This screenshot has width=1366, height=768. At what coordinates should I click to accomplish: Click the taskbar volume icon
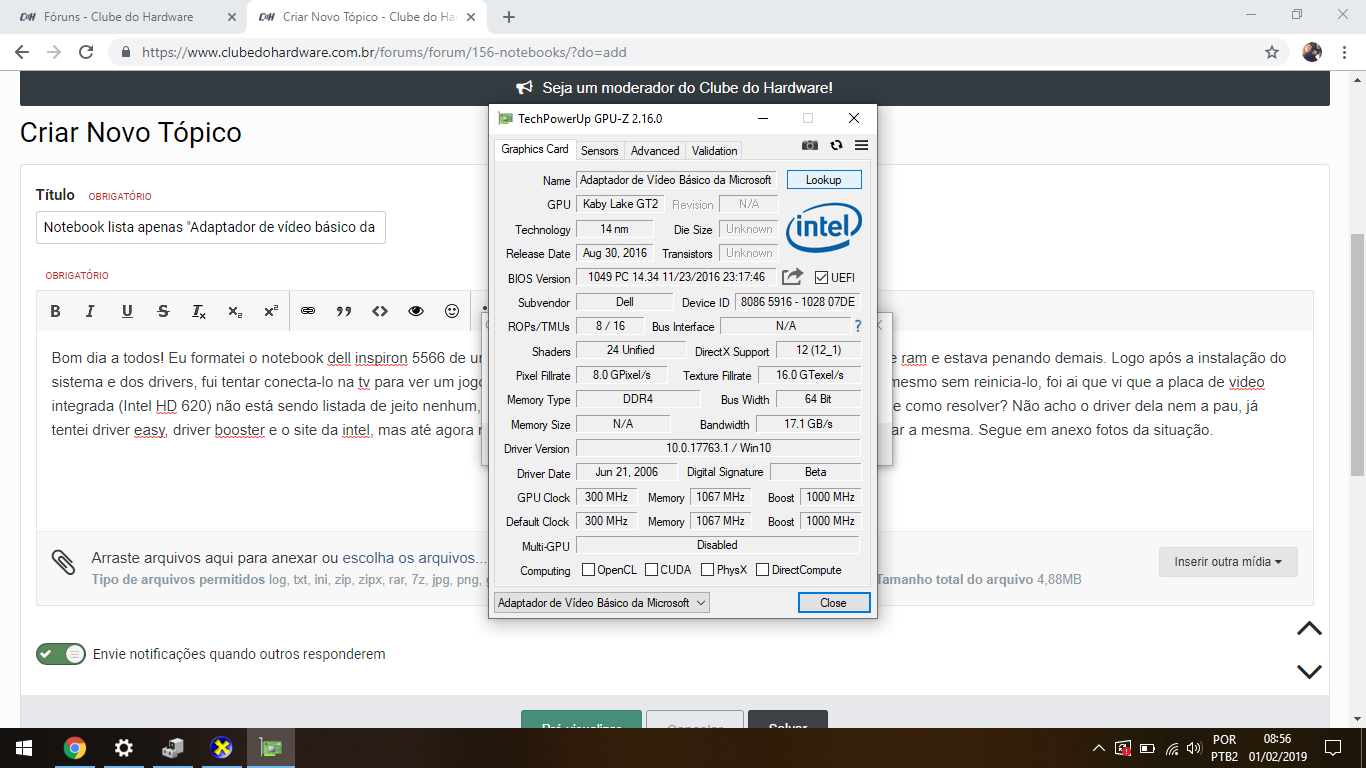coord(1194,748)
